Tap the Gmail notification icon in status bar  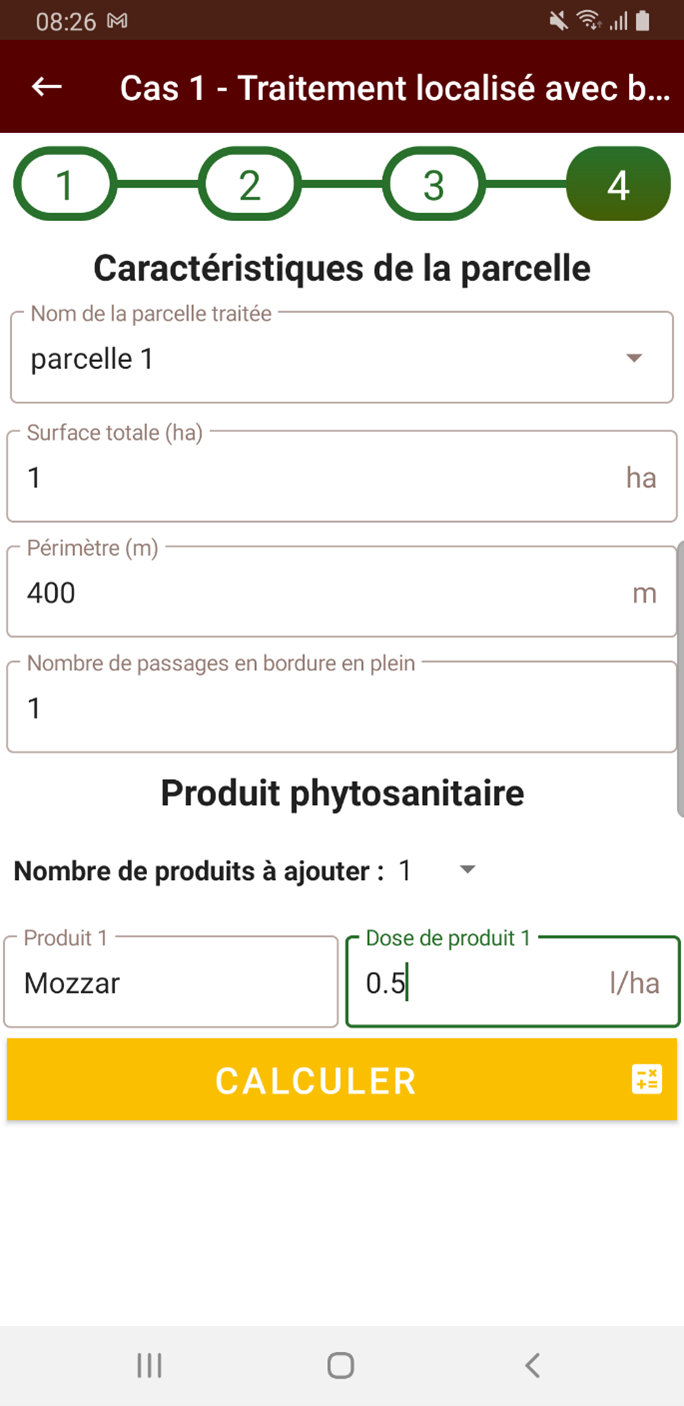pyautogui.click(x=117, y=20)
